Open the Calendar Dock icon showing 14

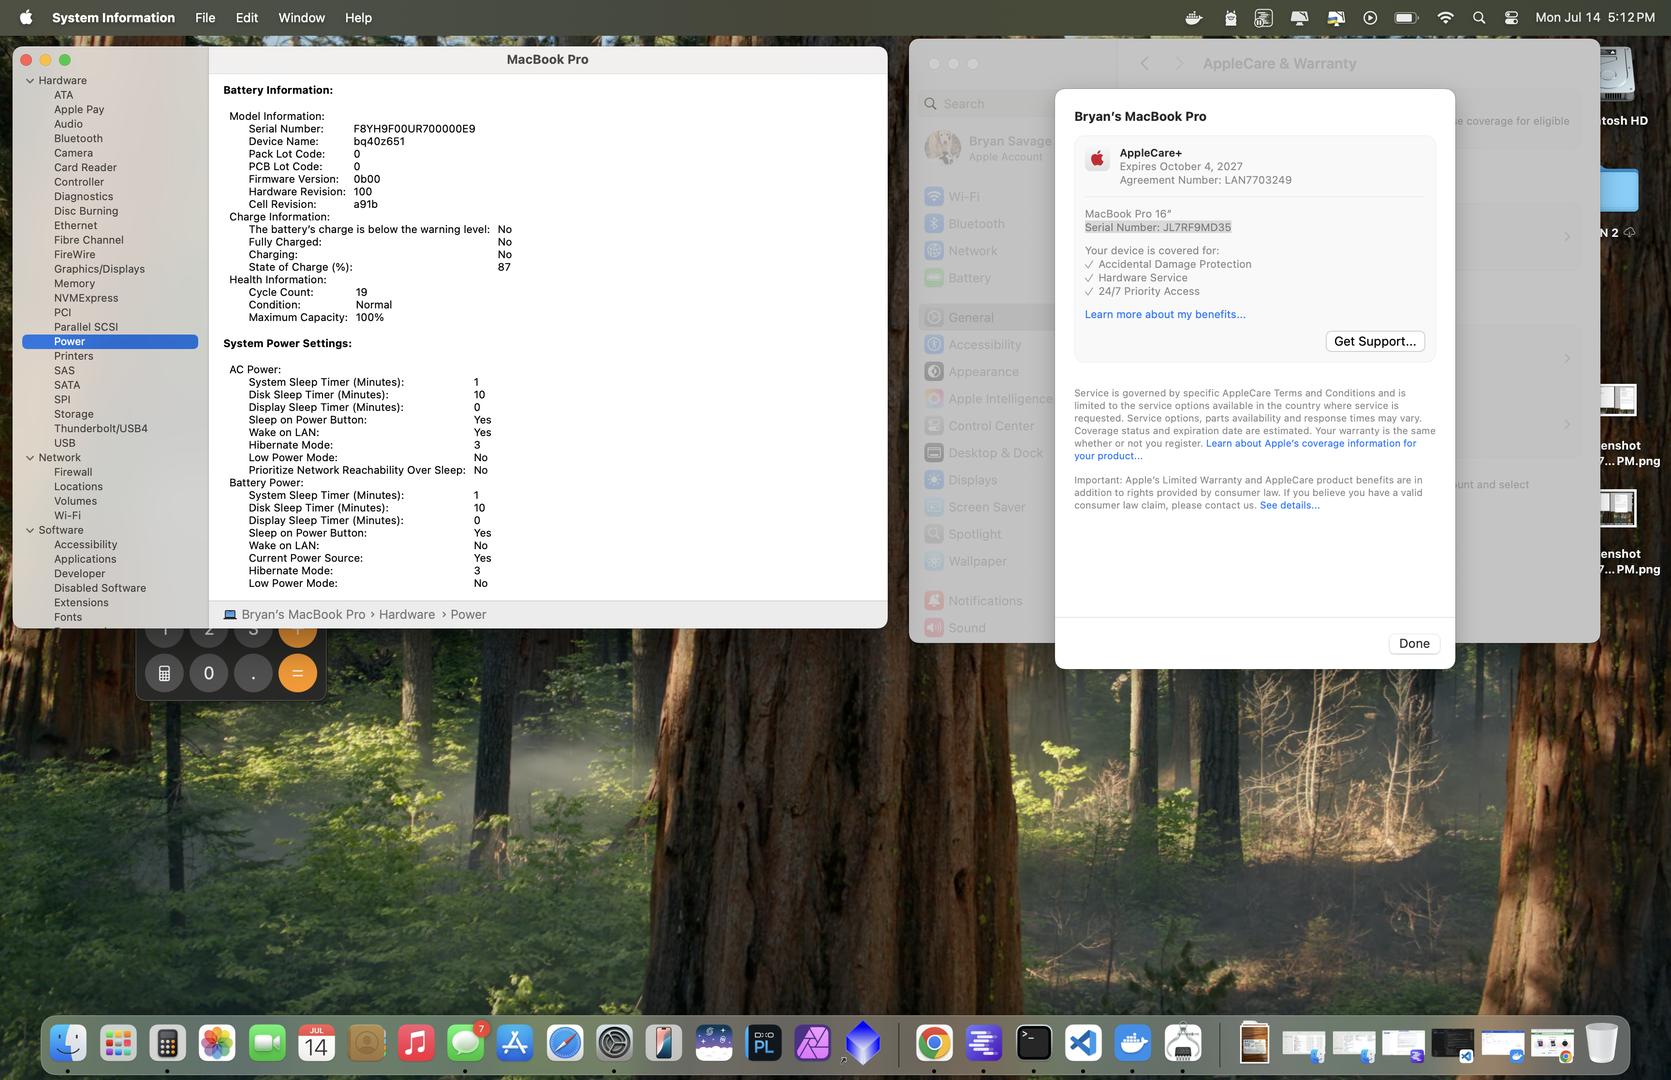point(316,1044)
